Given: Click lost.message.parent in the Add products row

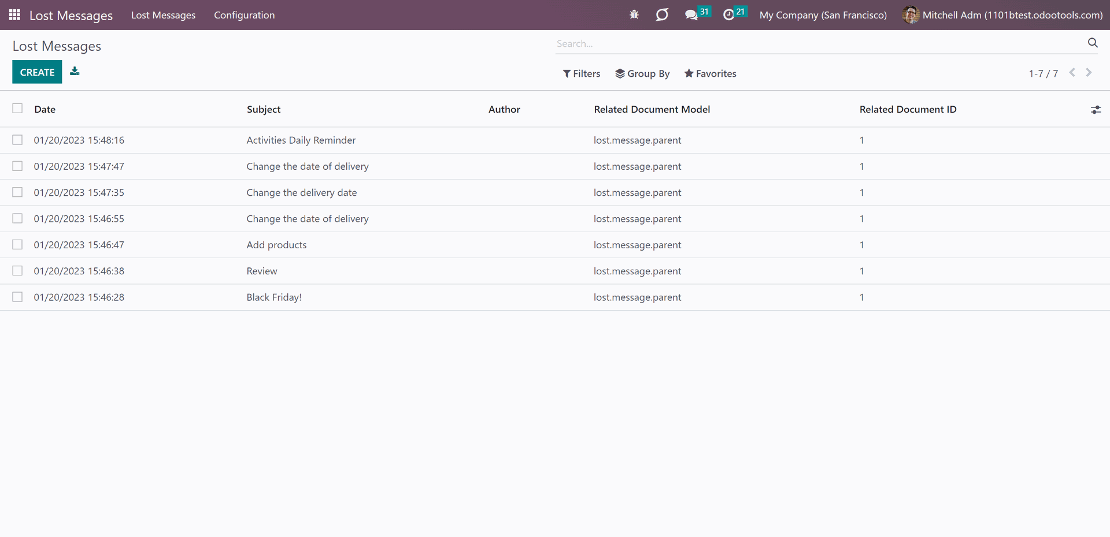Looking at the screenshot, I should [x=637, y=245].
